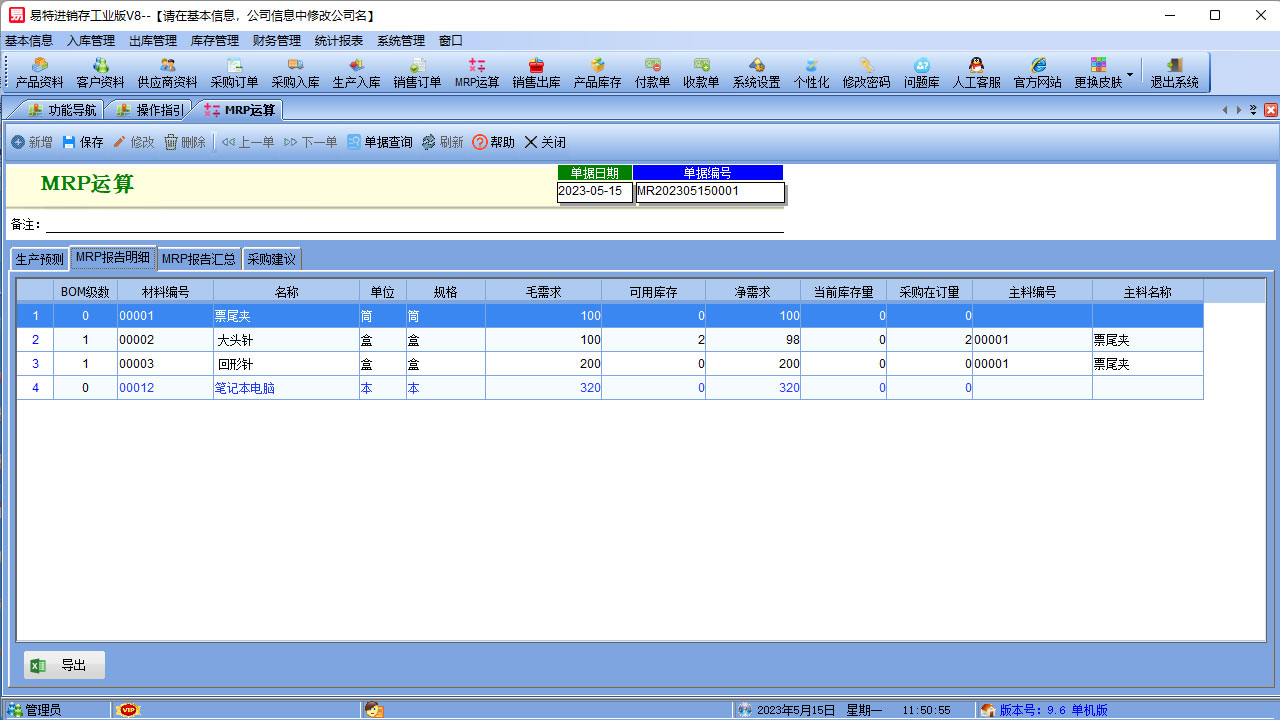Click the 单据日期 input field
The height and width of the screenshot is (720, 1280).
[594, 191]
